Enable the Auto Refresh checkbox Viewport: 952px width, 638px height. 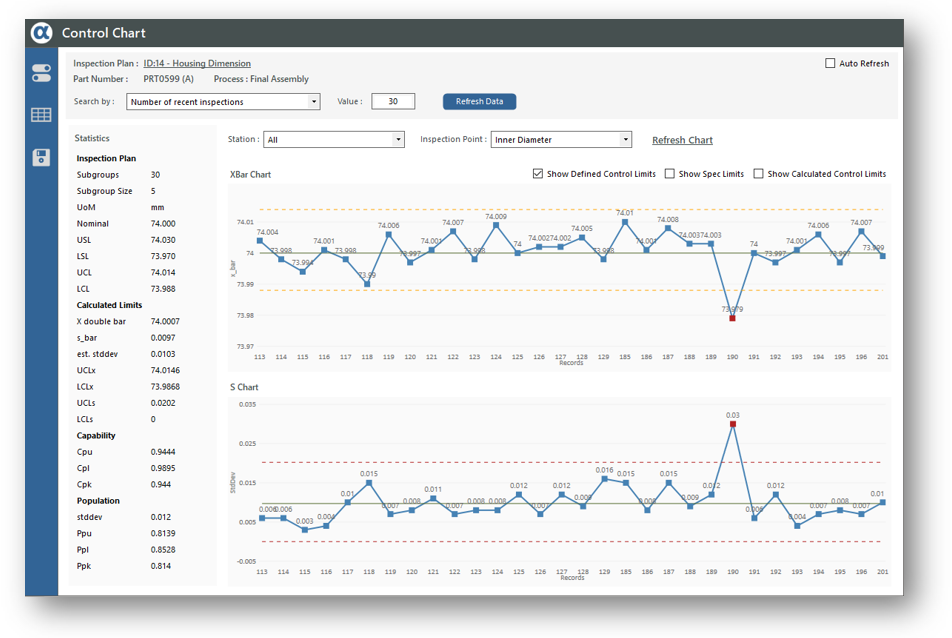click(x=830, y=64)
